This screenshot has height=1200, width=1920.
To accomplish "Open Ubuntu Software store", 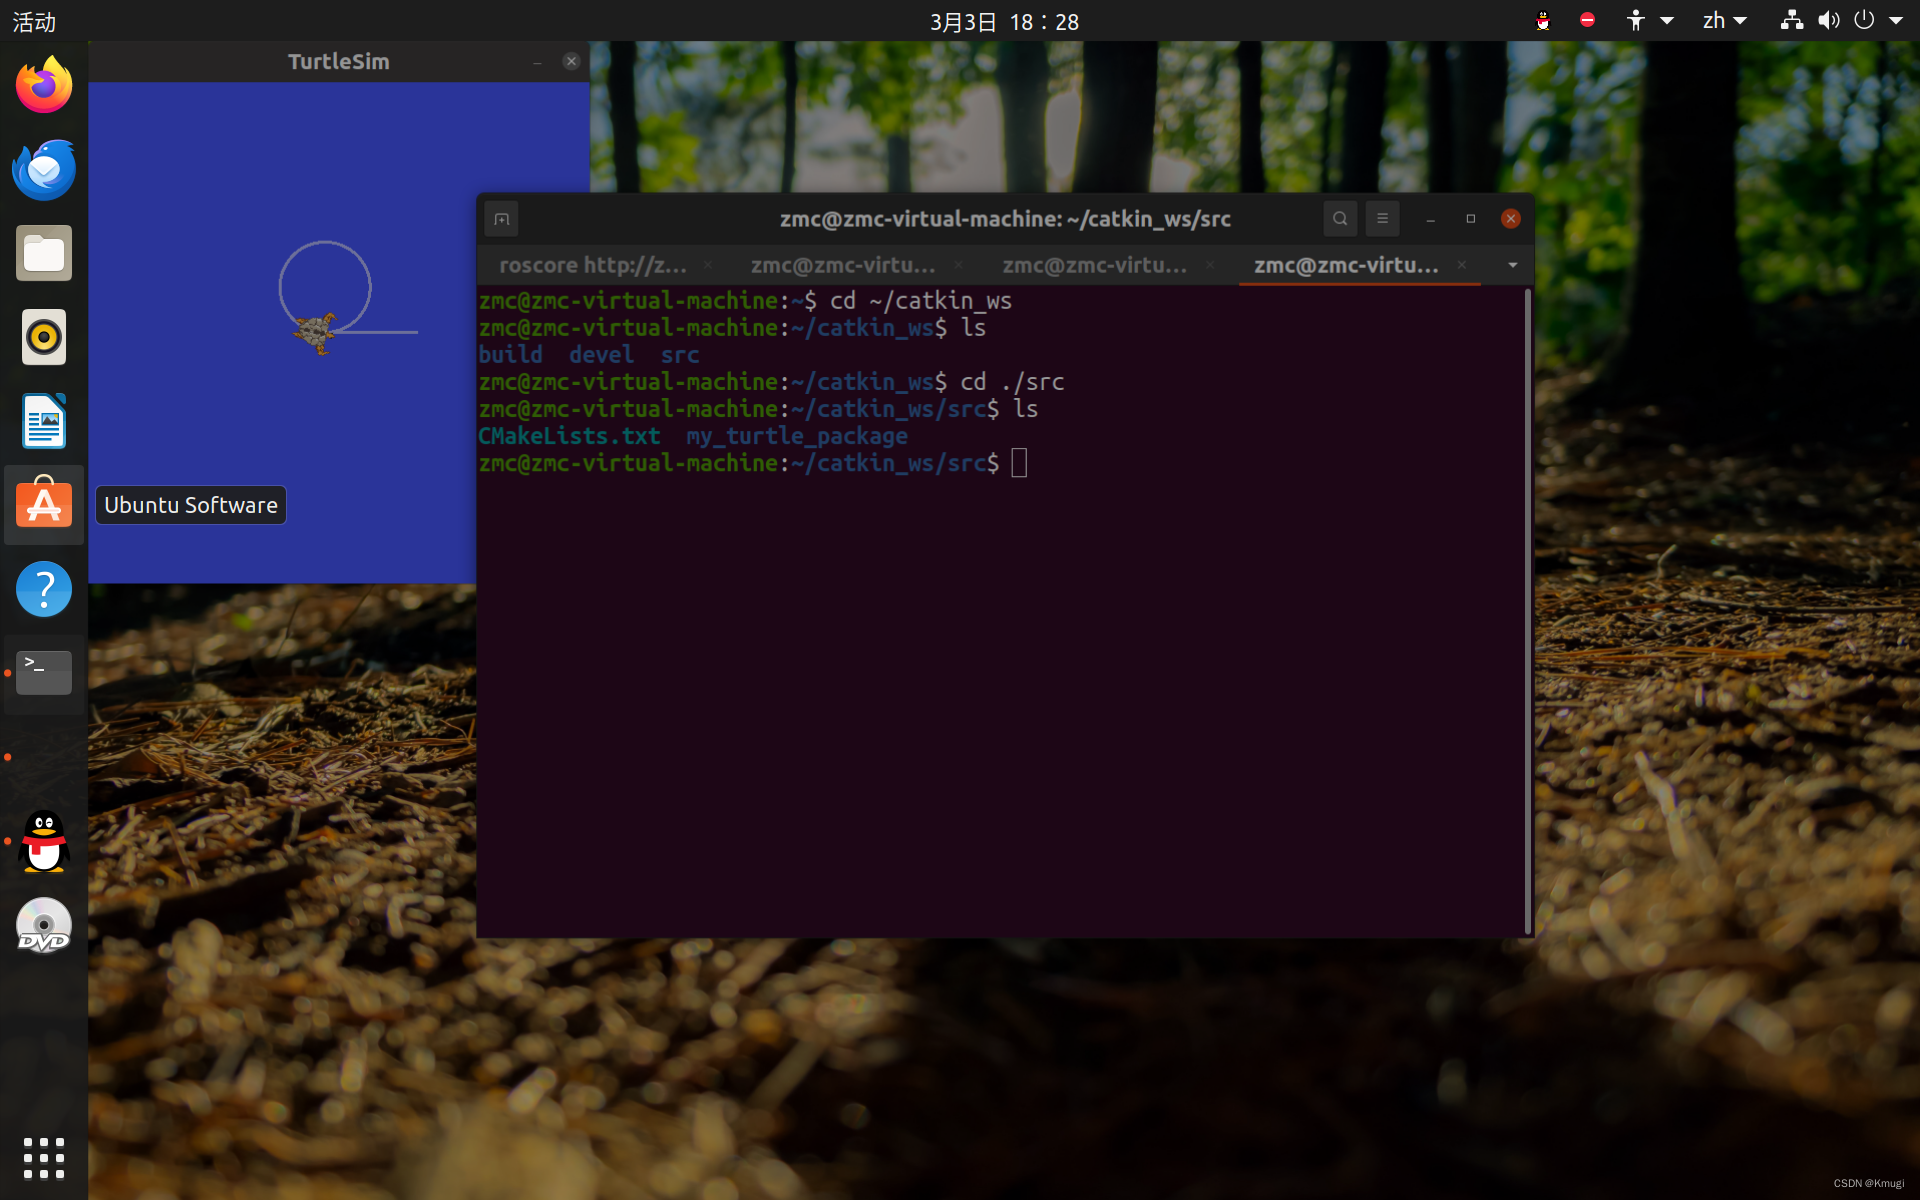I will pos(44,505).
